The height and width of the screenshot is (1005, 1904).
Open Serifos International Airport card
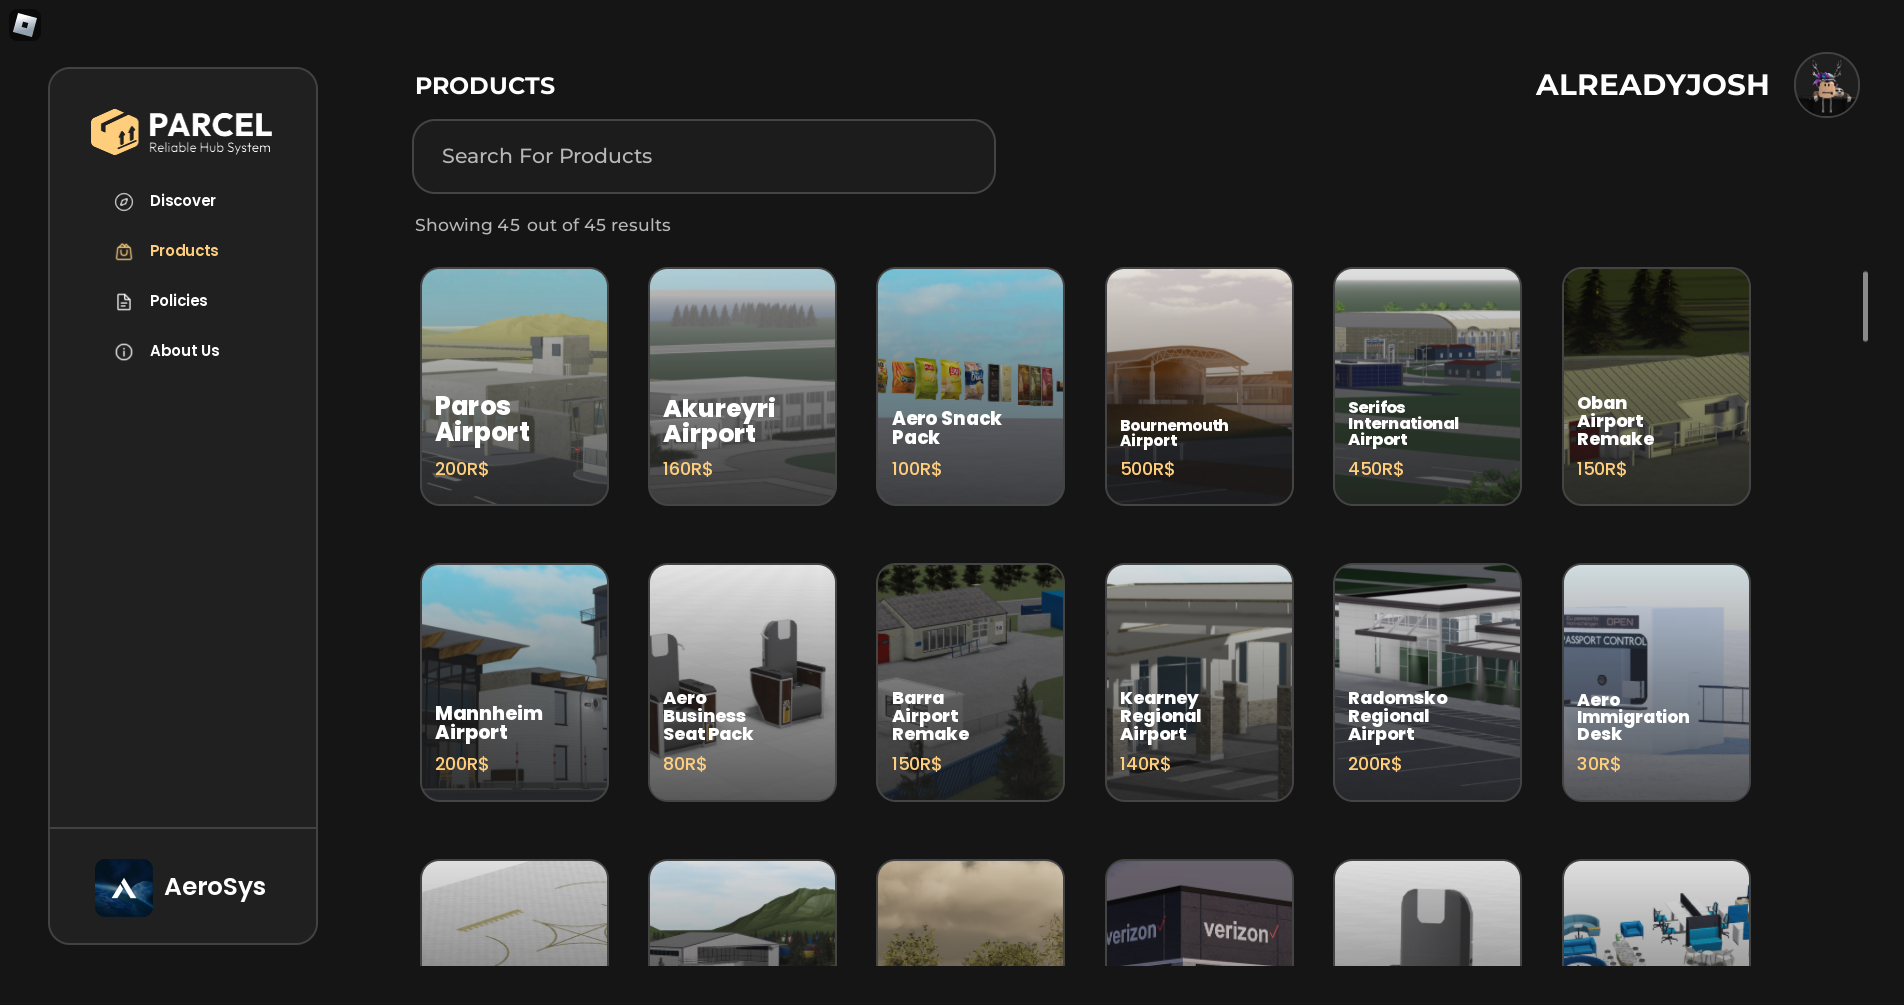tap(1427, 386)
